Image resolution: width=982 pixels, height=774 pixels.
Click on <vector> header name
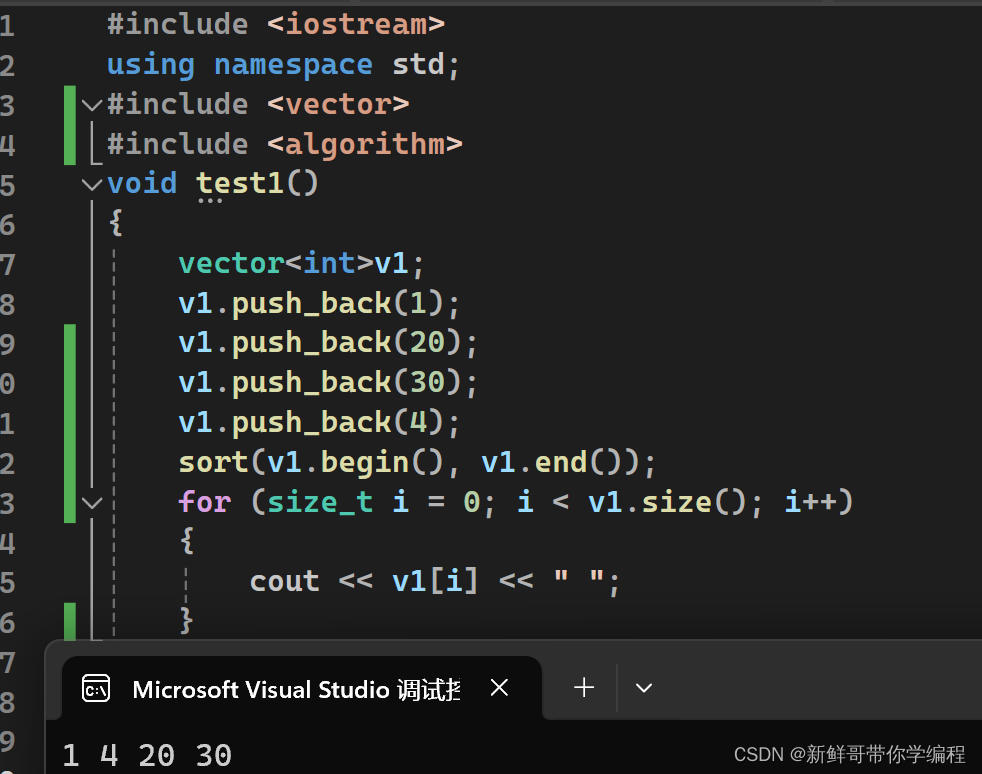click(x=338, y=104)
